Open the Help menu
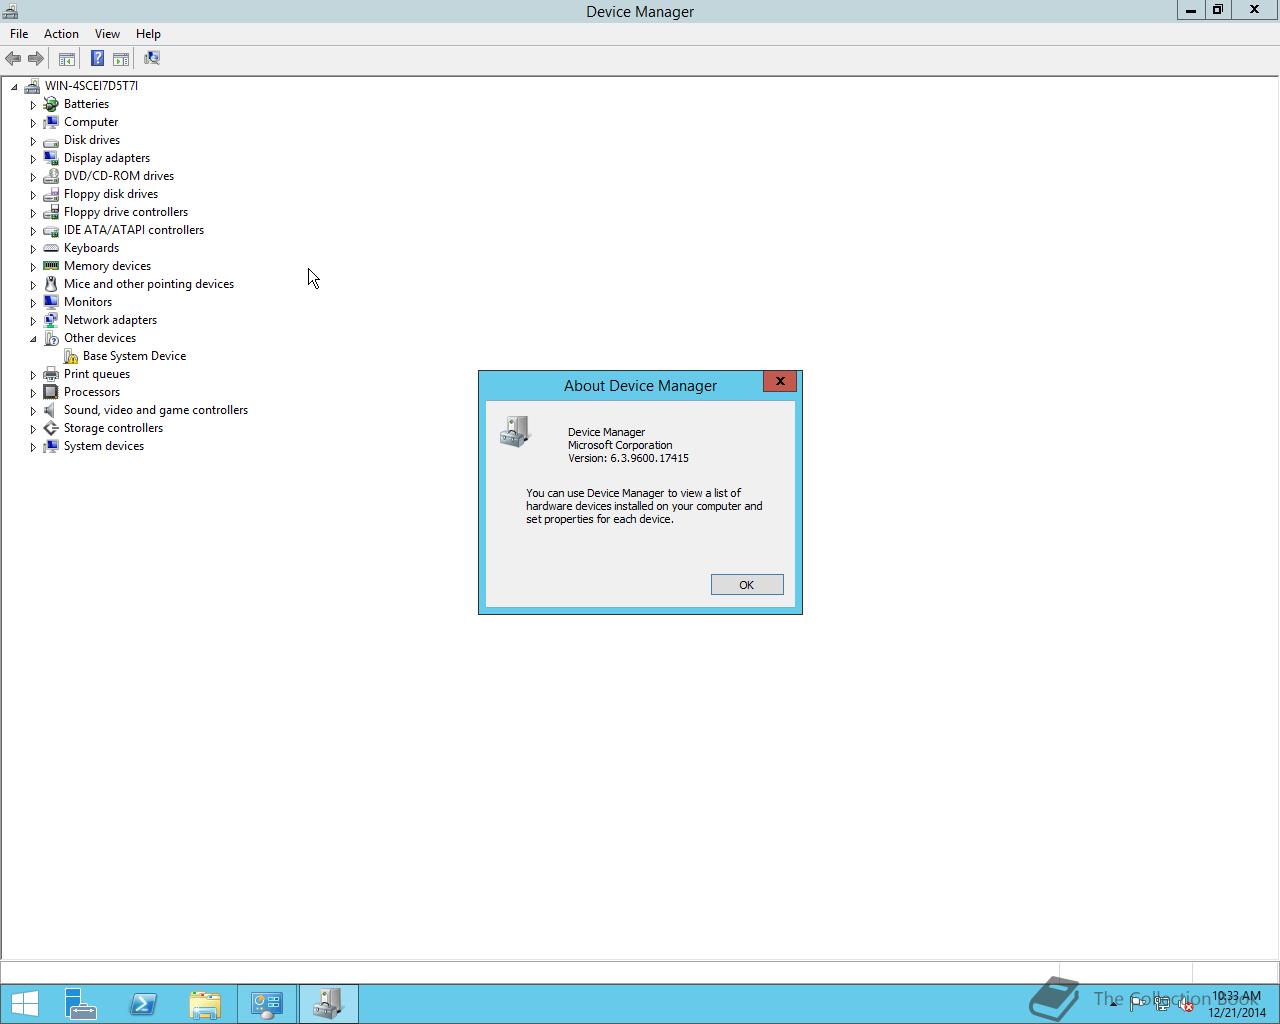The image size is (1280, 1024). (x=148, y=34)
